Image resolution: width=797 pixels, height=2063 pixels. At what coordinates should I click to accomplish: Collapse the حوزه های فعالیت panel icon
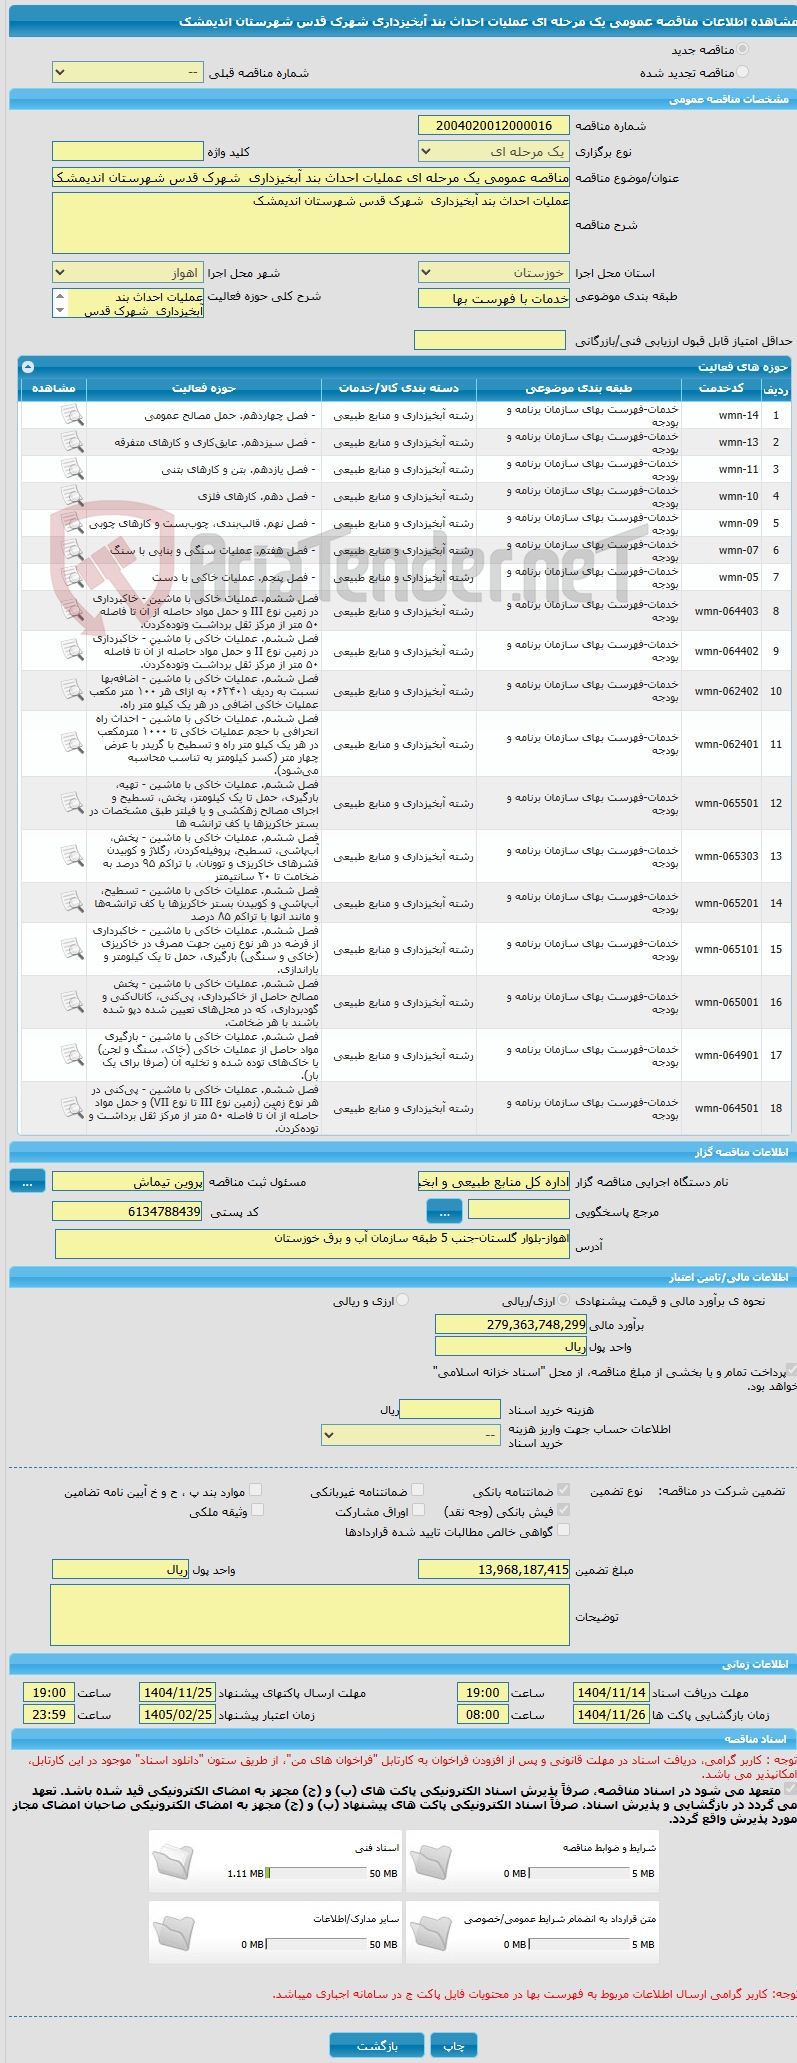(28, 367)
